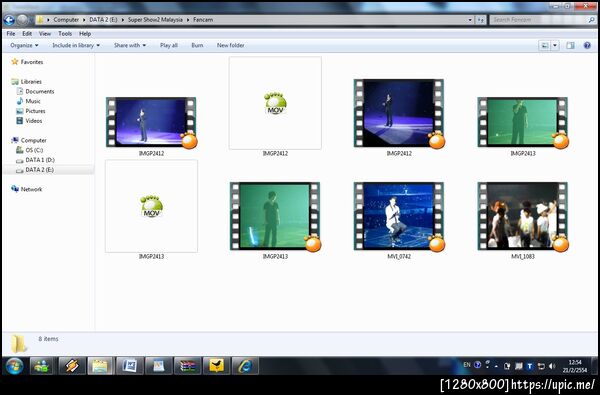Screen dimensions: 600x395
Task: Click the magnifier icon in search box
Action: click(592, 20)
